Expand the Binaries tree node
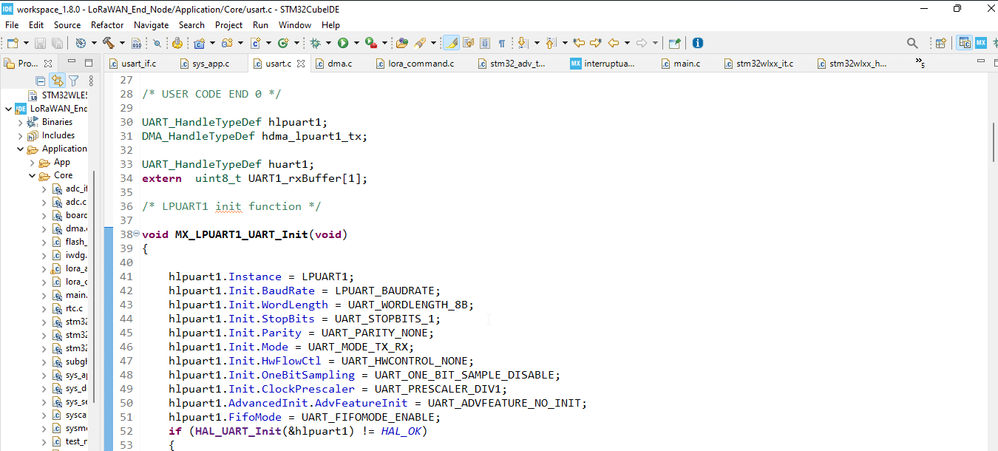The image size is (998, 451). 20,122
